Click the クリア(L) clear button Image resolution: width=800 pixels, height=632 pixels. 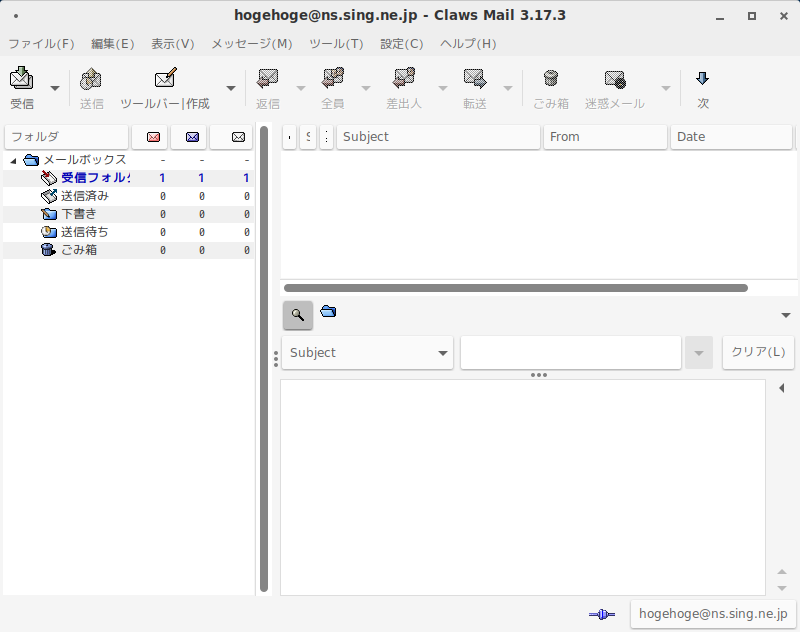click(x=758, y=352)
